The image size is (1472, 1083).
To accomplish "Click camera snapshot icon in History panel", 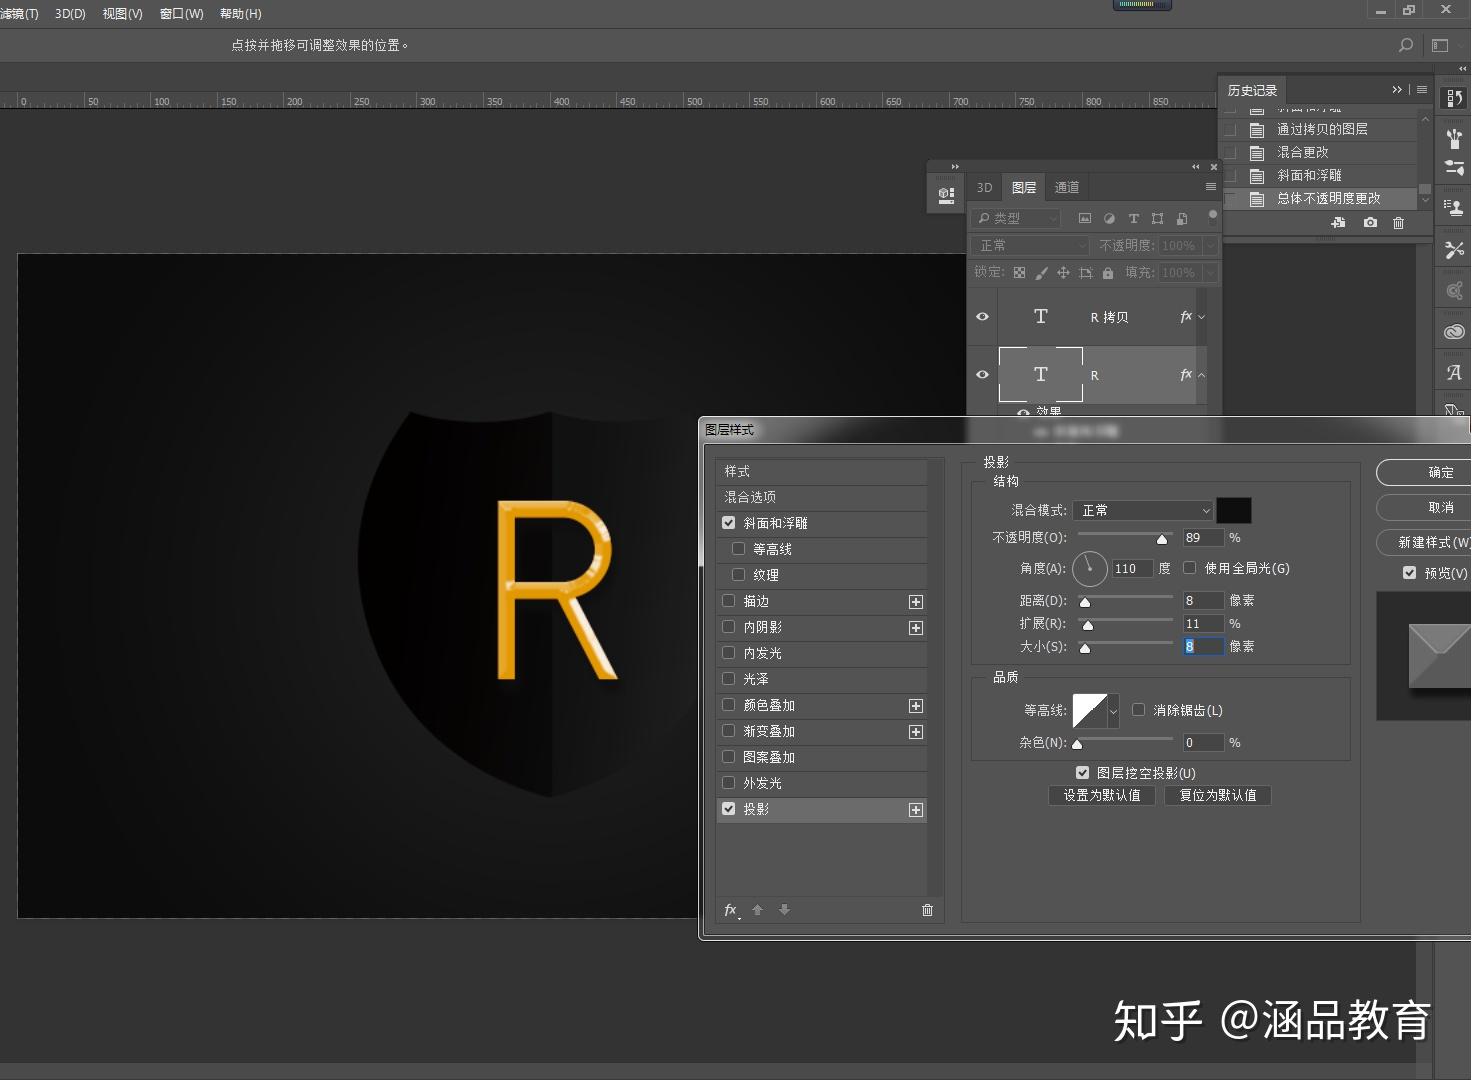I will tap(1369, 223).
